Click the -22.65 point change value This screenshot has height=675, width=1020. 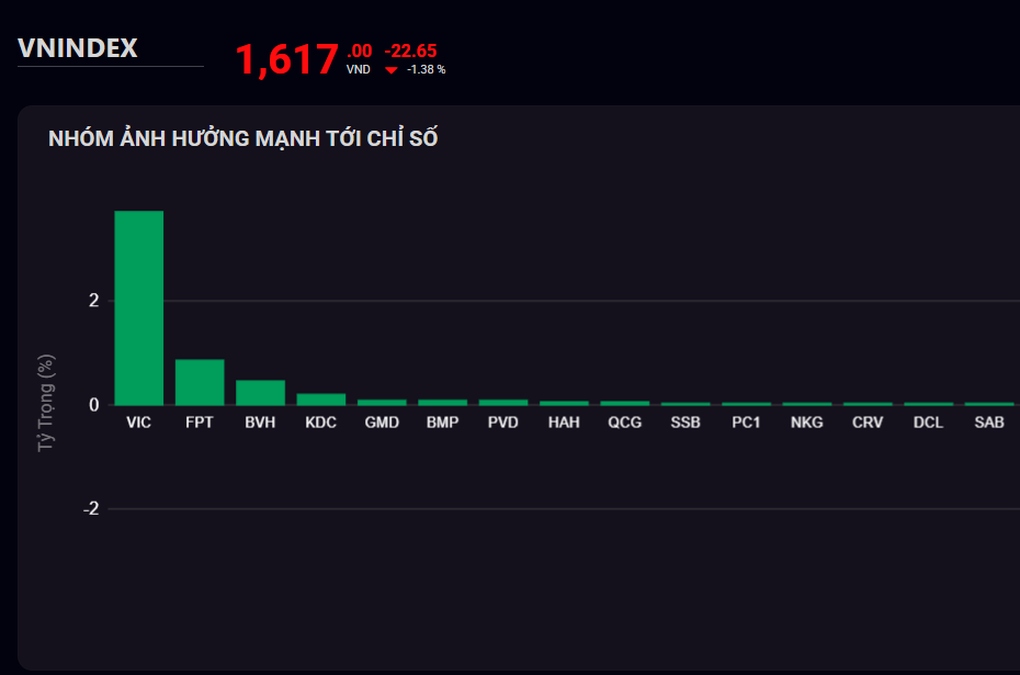tap(410, 51)
